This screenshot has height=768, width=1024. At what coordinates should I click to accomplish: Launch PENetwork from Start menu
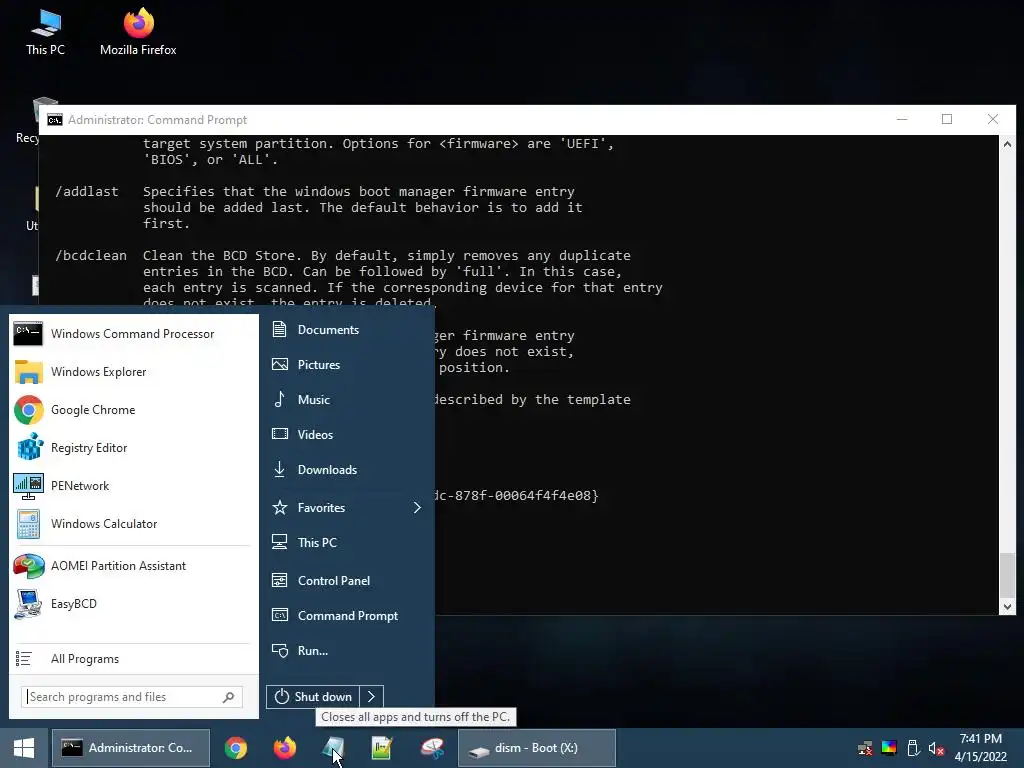tap(131, 486)
